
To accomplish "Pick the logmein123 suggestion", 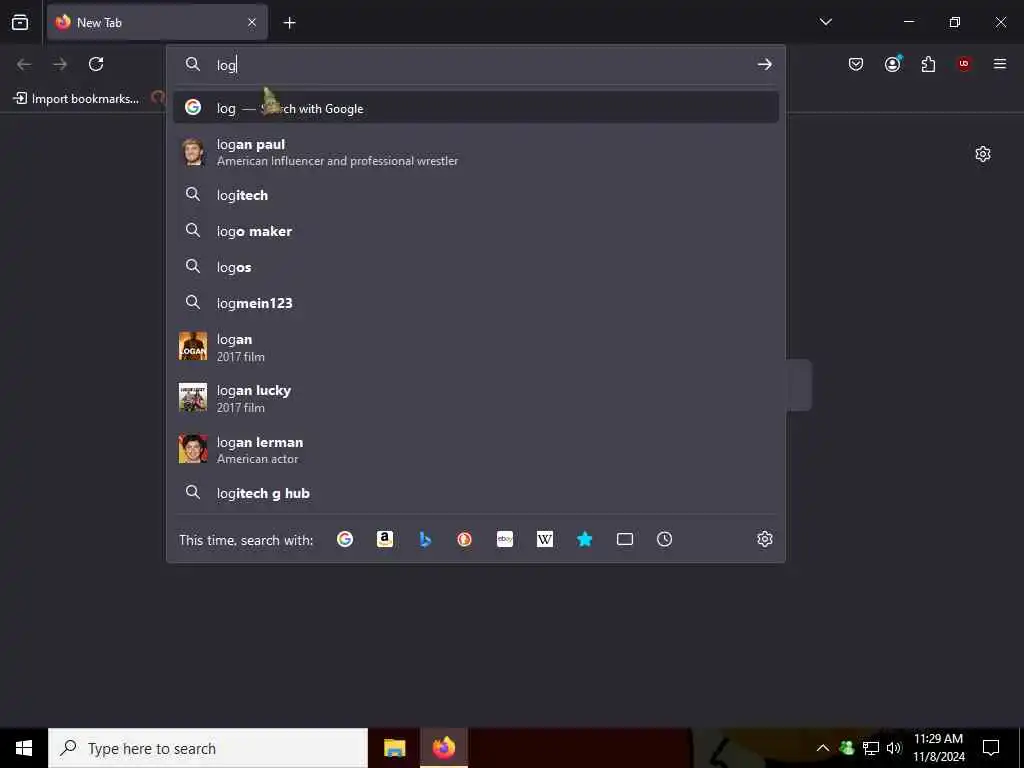I will [x=475, y=303].
